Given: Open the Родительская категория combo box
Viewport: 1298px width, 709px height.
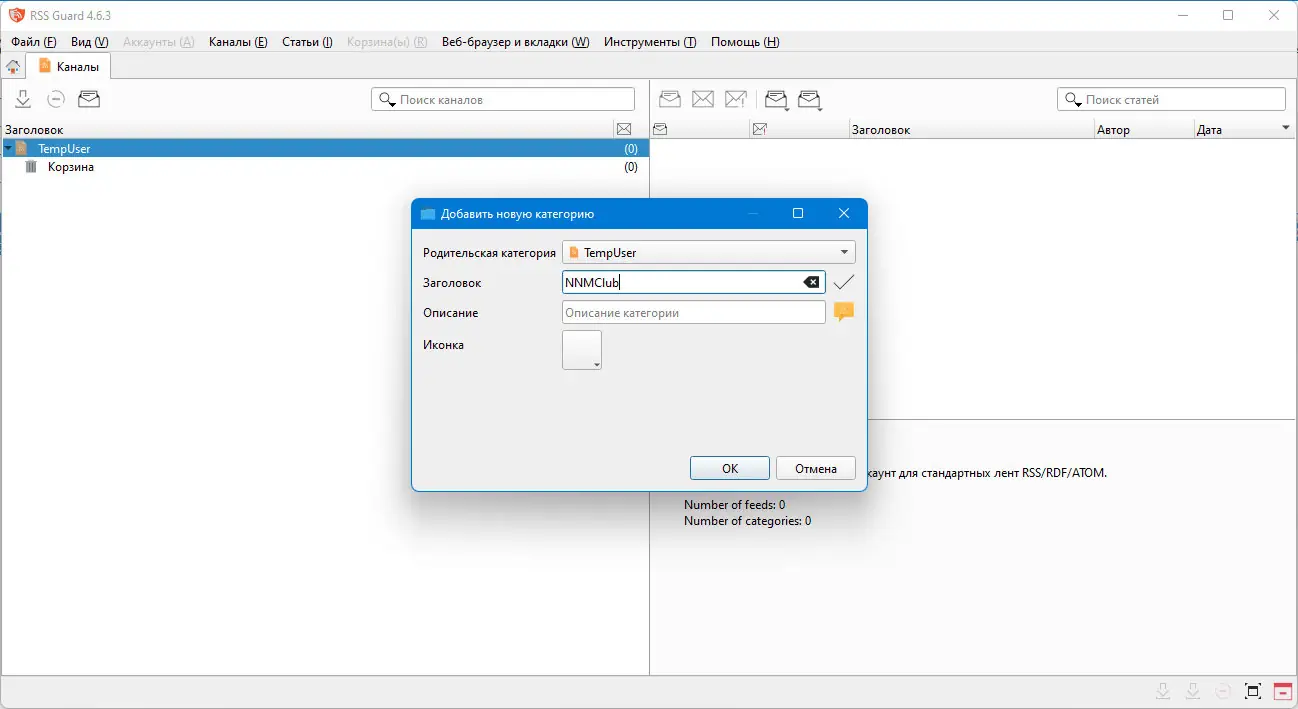Looking at the screenshot, I should point(709,253).
